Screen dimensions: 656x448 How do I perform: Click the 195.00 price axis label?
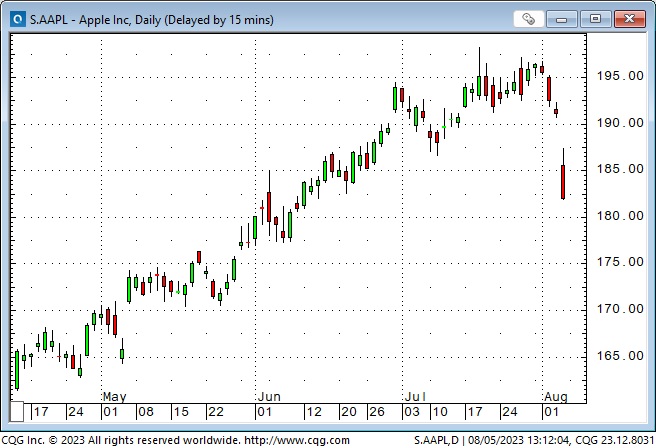pos(620,76)
